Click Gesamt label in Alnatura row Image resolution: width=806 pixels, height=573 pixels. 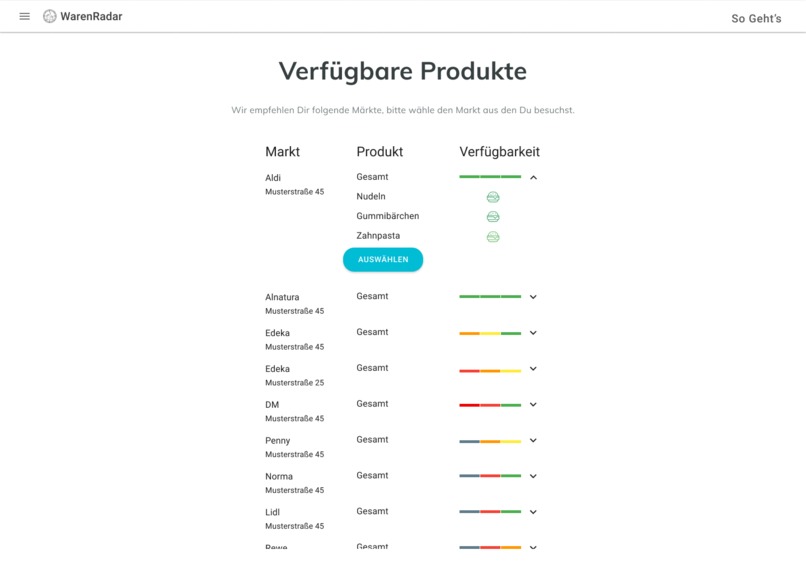(372, 296)
